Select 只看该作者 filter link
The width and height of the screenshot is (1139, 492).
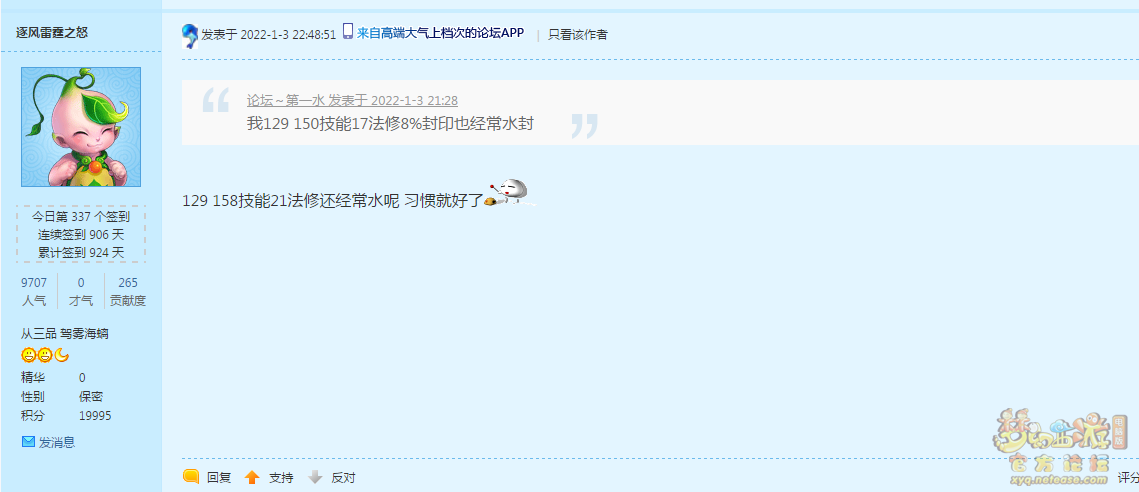tap(577, 34)
